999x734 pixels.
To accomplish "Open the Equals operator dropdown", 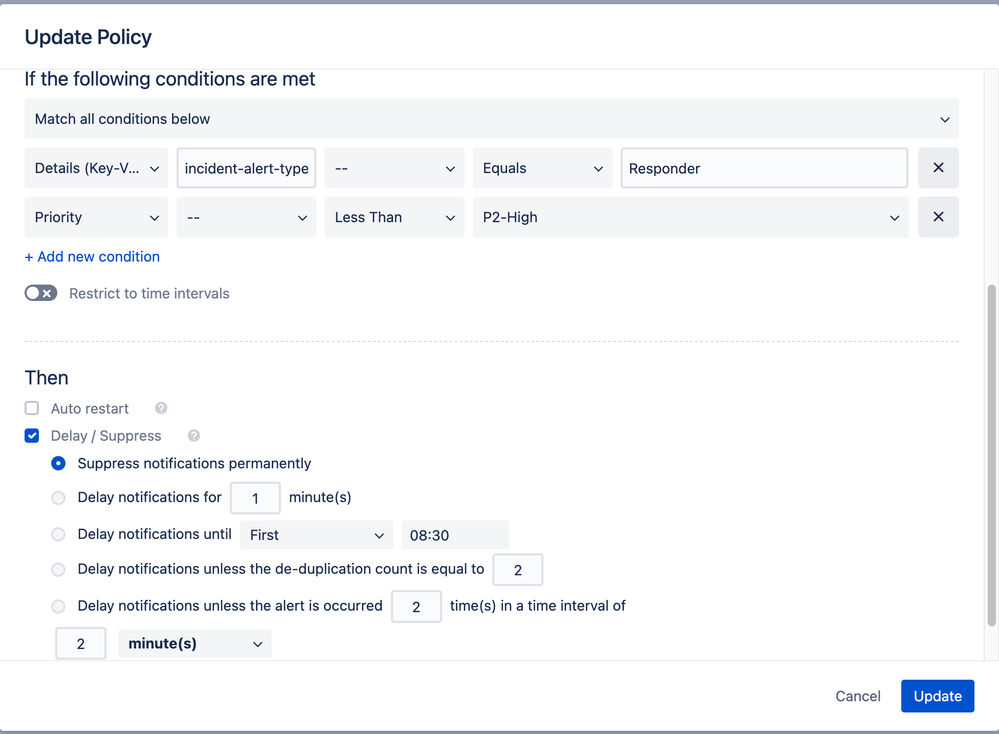I will pos(542,168).
